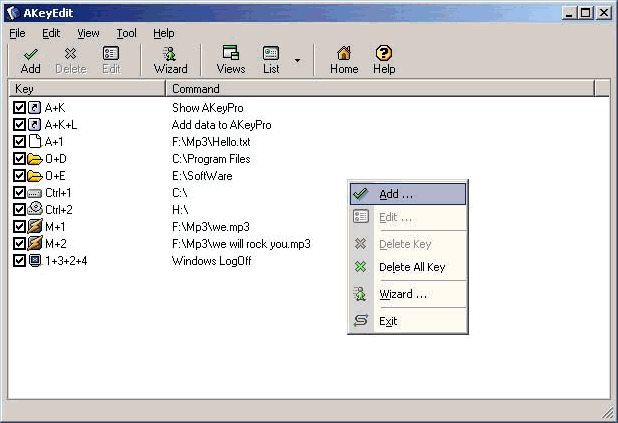Viewport: 618px width, 423px height.
Task: Click the AKeyEdit title bar app icon
Action: 13,13
